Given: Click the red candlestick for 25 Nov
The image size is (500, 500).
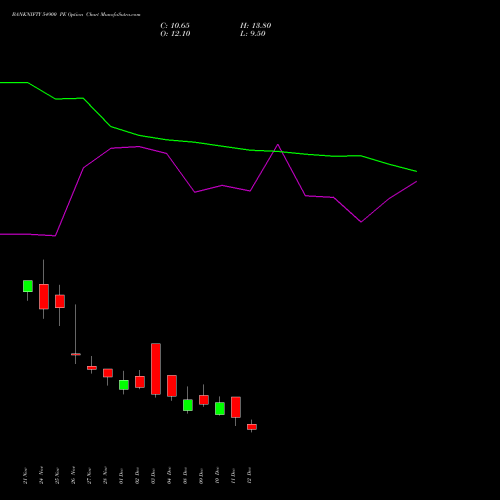Looking at the screenshot, I should [x=60, y=301].
